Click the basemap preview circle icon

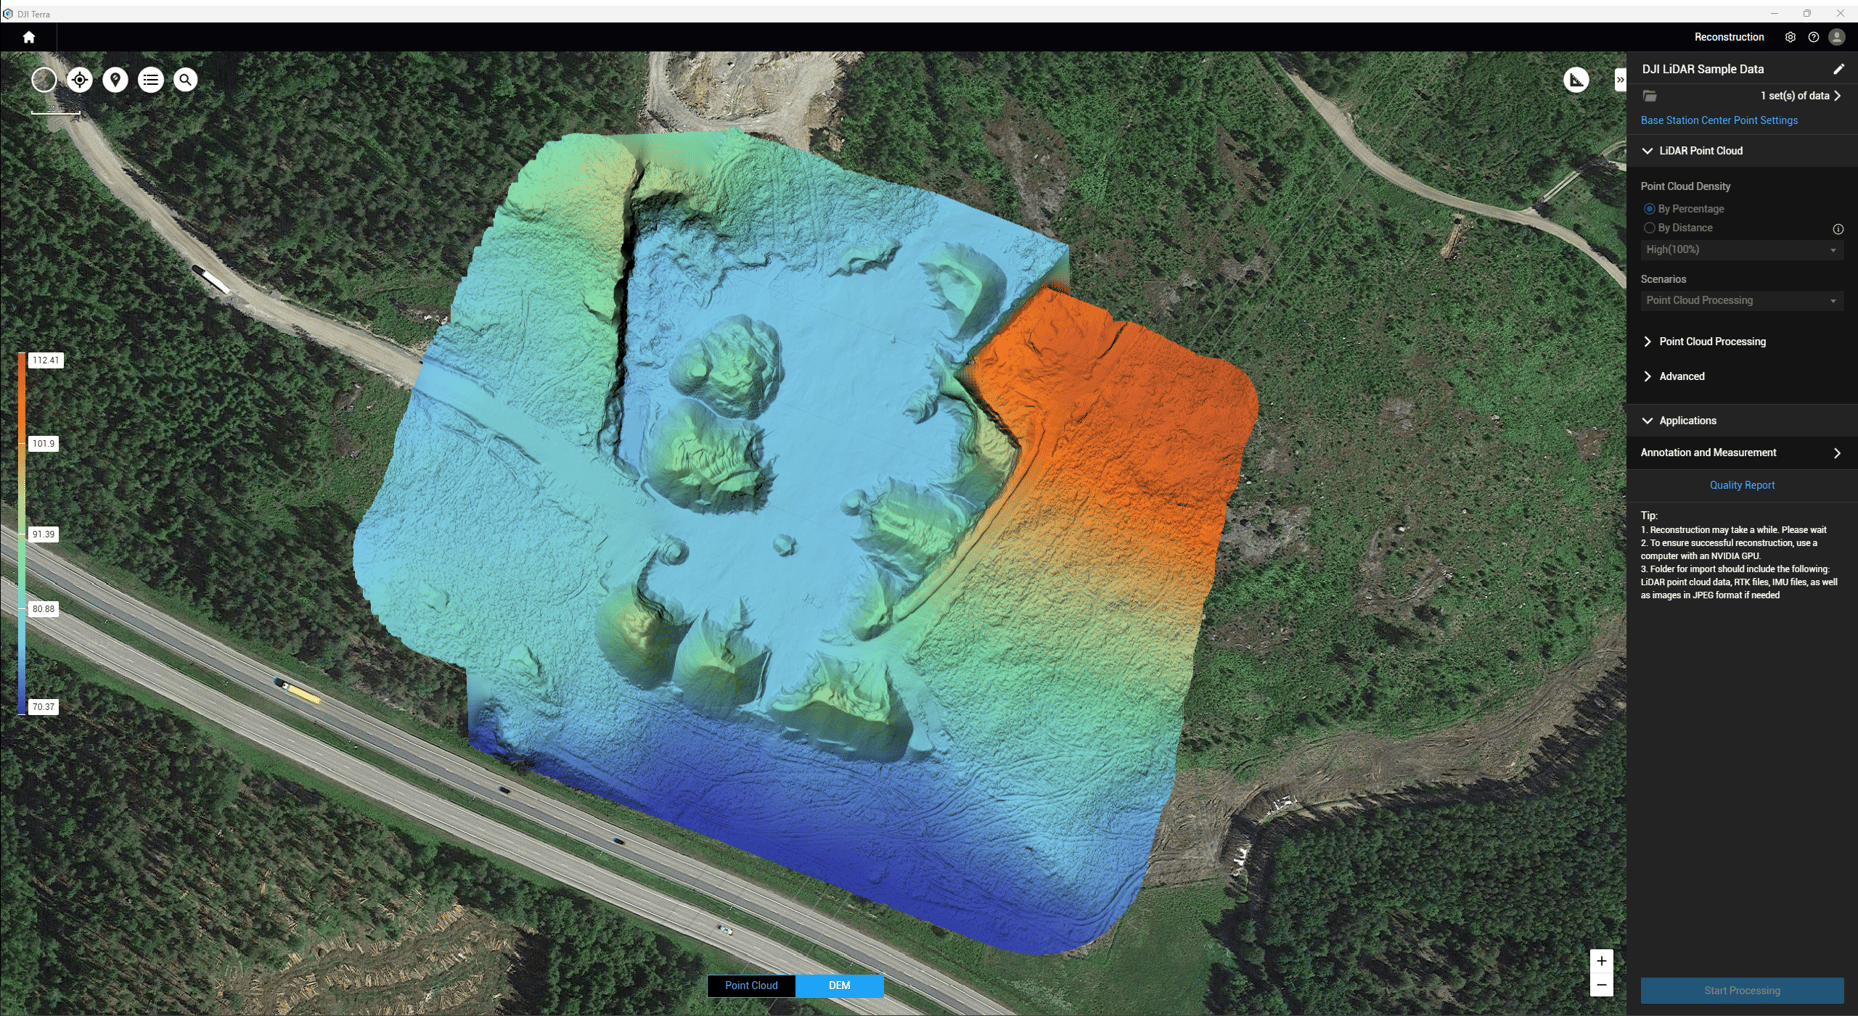point(44,79)
